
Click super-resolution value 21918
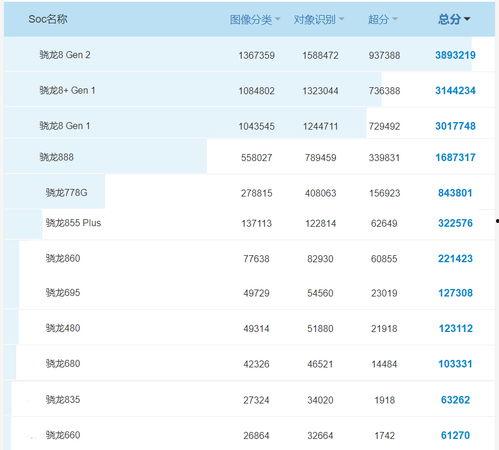[384, 329]
